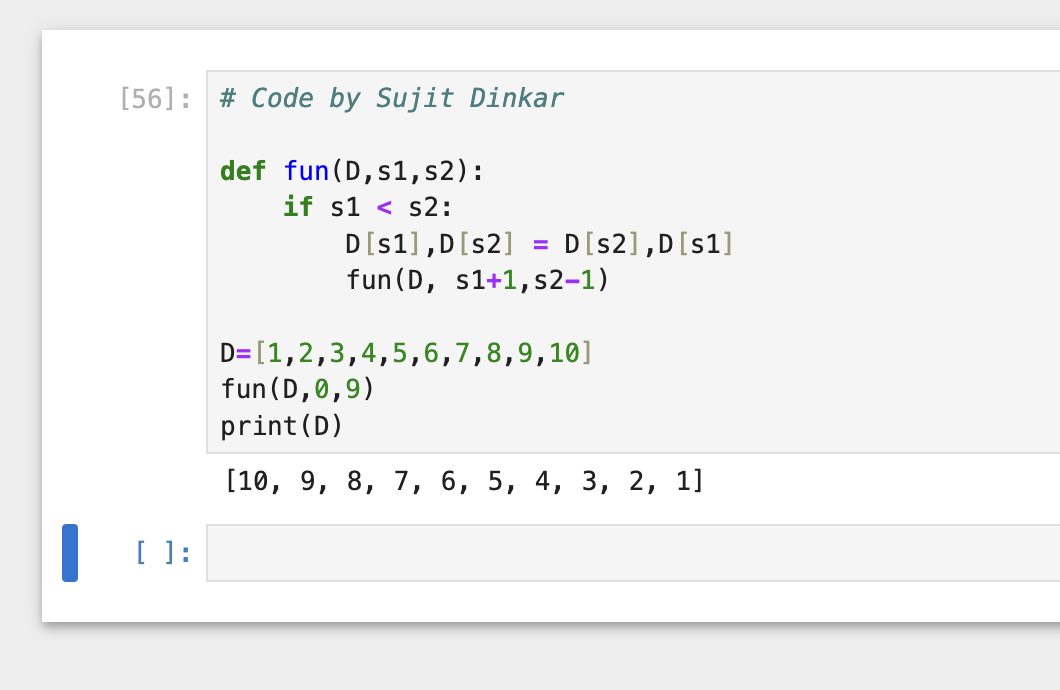Click the function name 'fun' in definition
Viewport: 1060px width, 690px height.
[303, 171]
